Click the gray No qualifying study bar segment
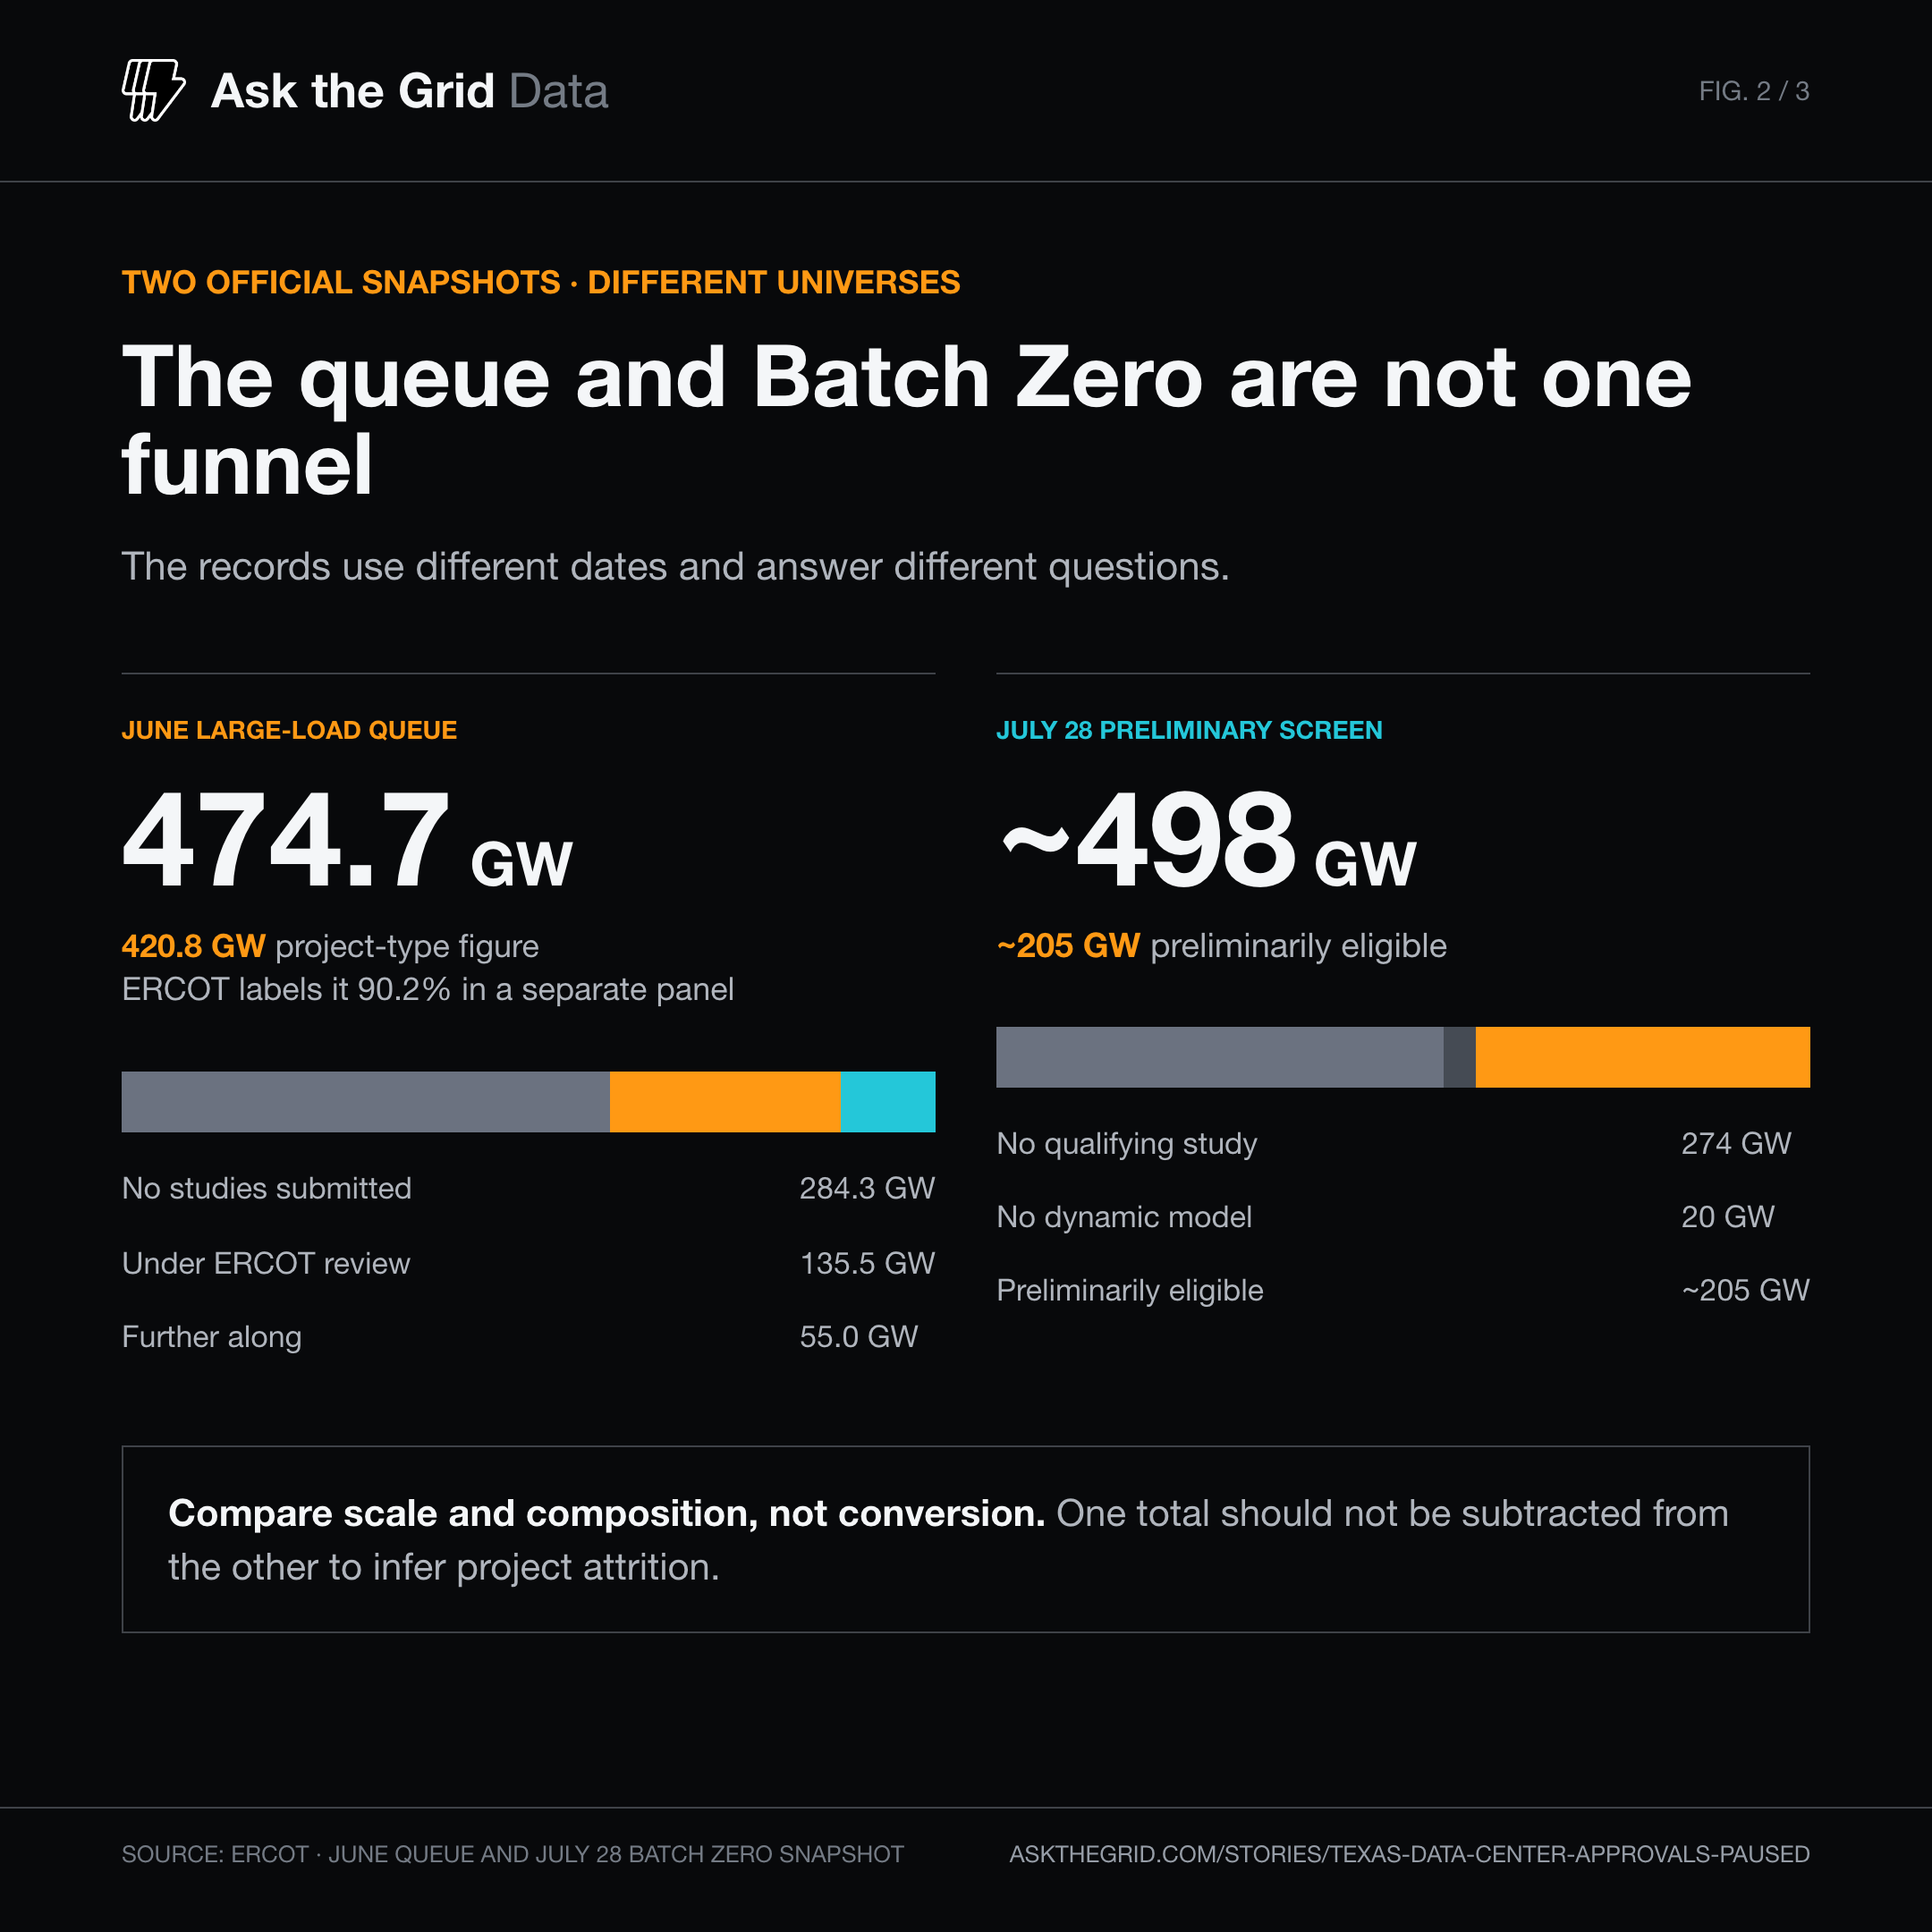Screen dimensions: 1932x1932 click(1220, 1057)
